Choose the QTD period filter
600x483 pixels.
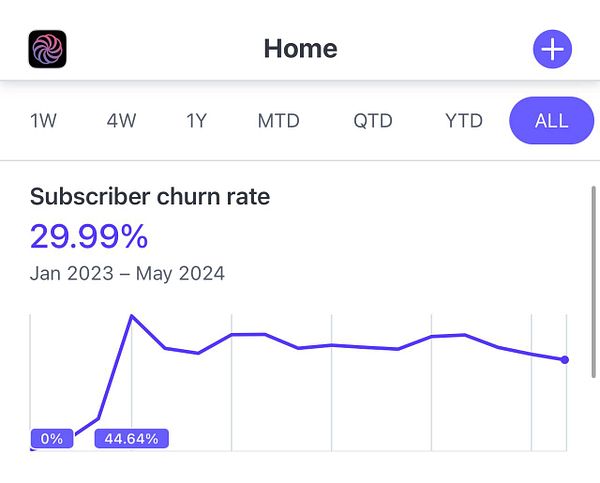tap(373, 121)
